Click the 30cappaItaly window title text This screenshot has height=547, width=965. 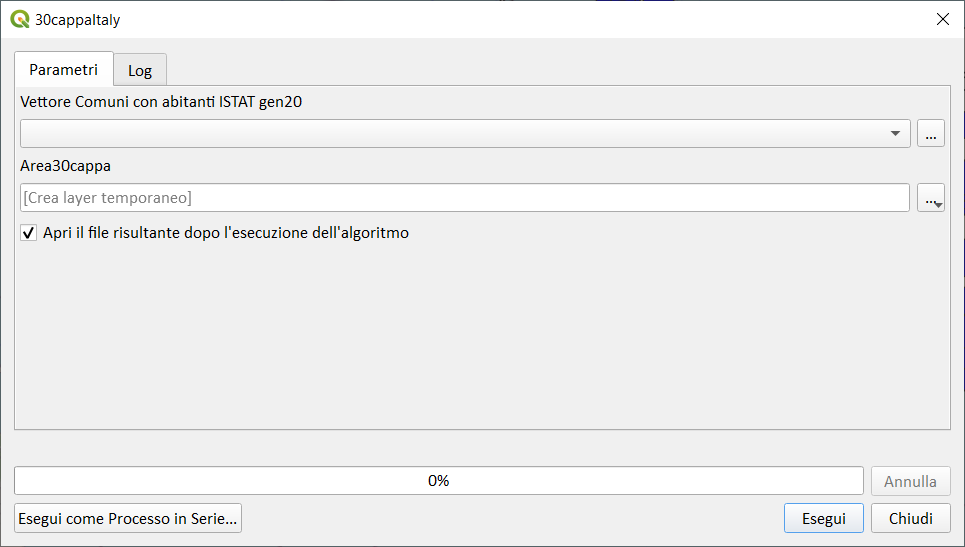pyautogui.click(x=78, y=19)
